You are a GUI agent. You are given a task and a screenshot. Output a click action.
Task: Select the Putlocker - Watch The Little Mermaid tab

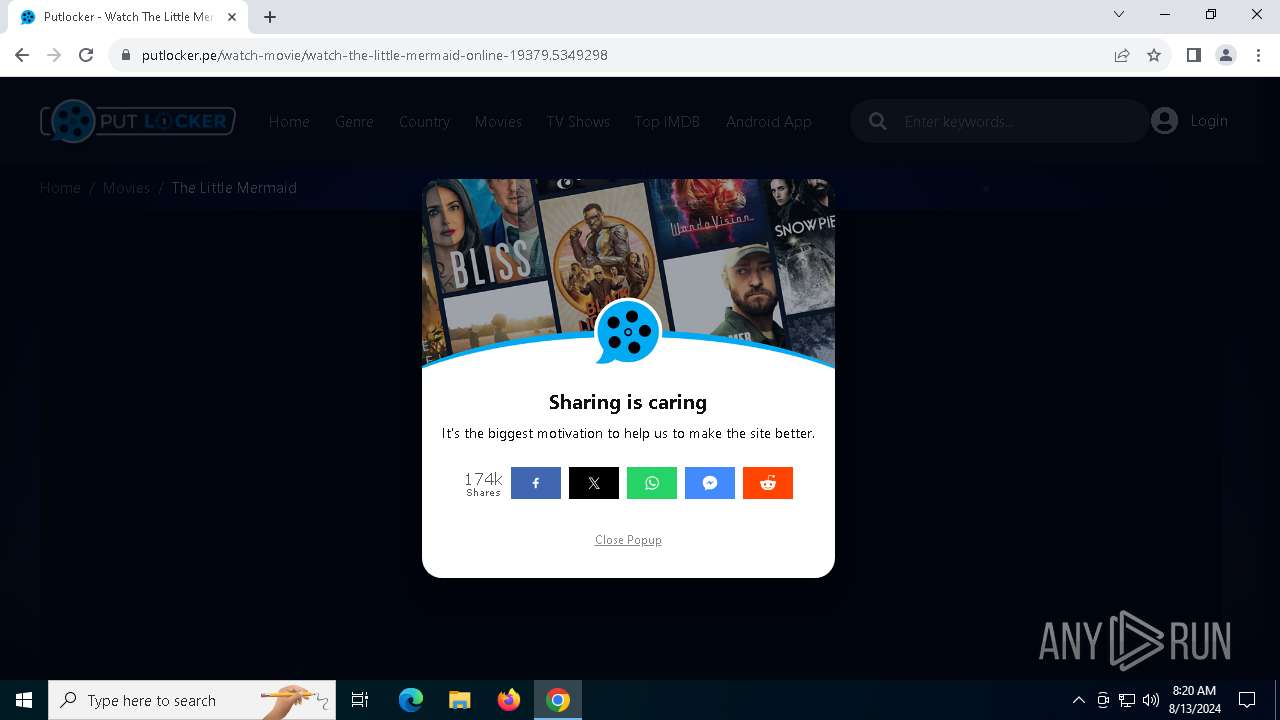coord(128,17)
